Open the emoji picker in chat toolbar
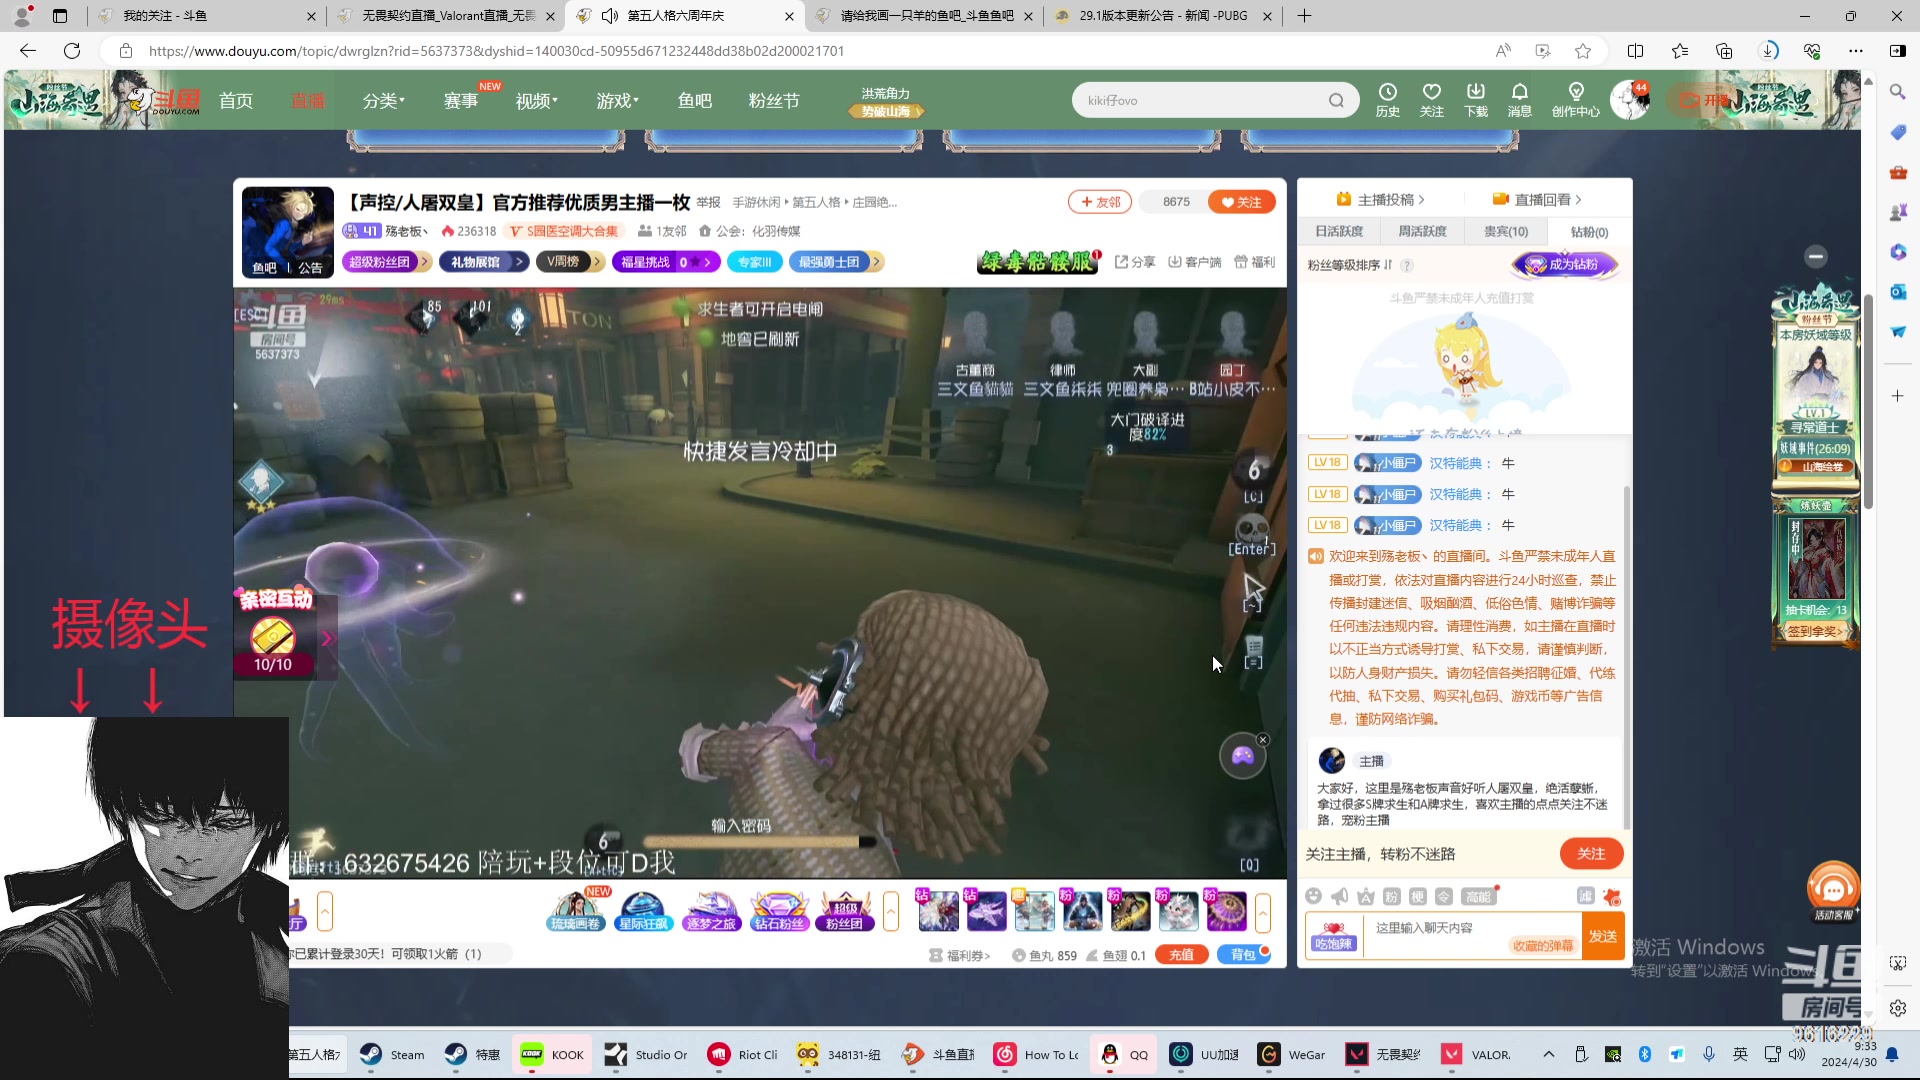The width and height of the screenshot is (1920, 1080). 1314,896
